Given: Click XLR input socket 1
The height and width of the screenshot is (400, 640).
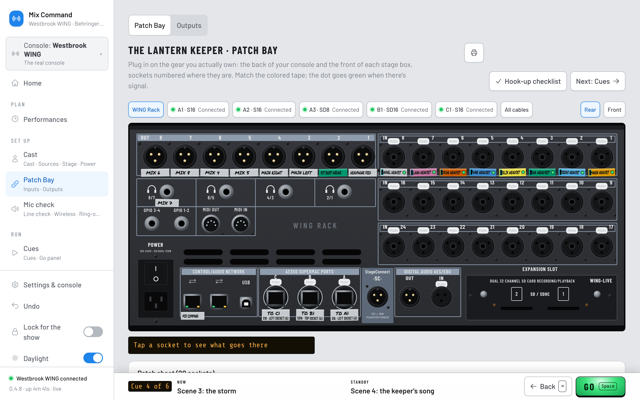Looking at the screenshot, I should (601, 156).
